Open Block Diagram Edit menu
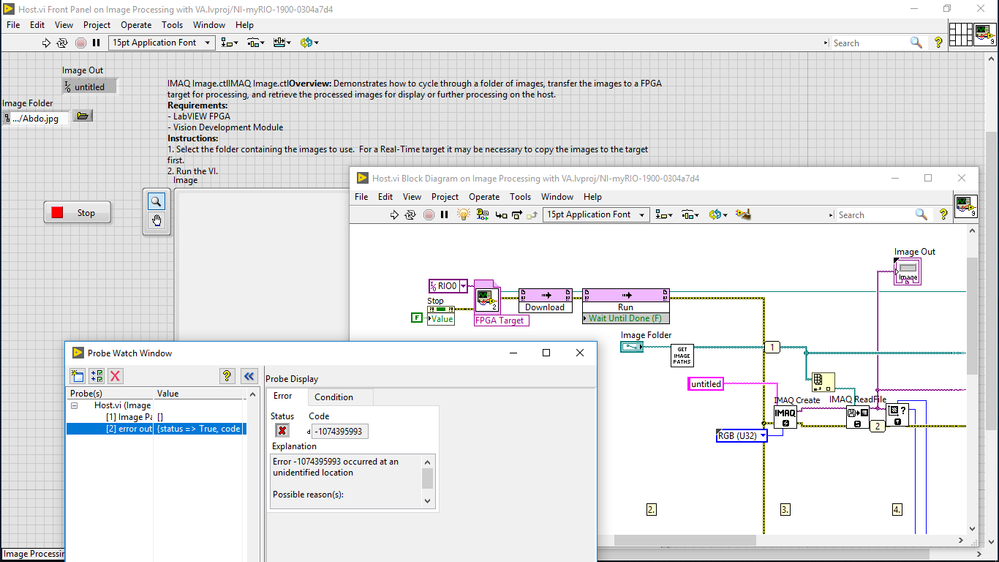 pos(385,197)
